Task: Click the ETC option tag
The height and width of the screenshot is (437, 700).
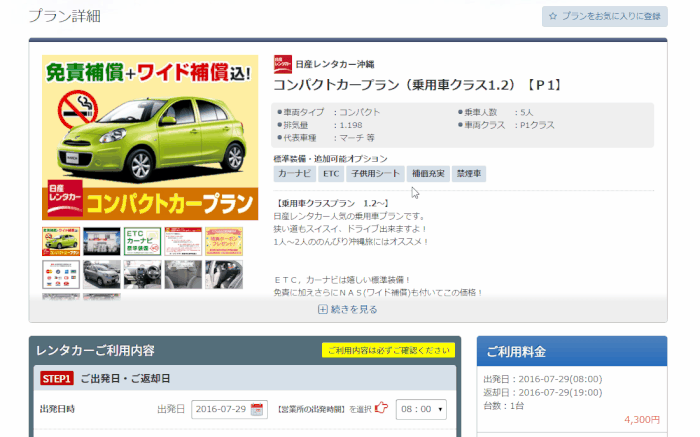Action: (331, 174)
